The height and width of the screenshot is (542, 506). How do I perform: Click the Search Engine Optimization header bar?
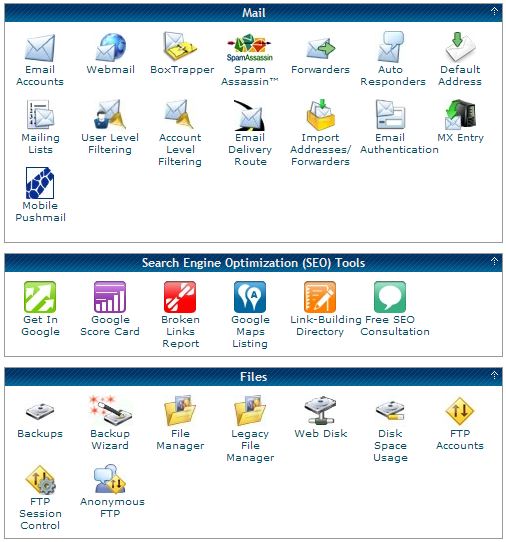pyautogui.click(x=253, y=263)
